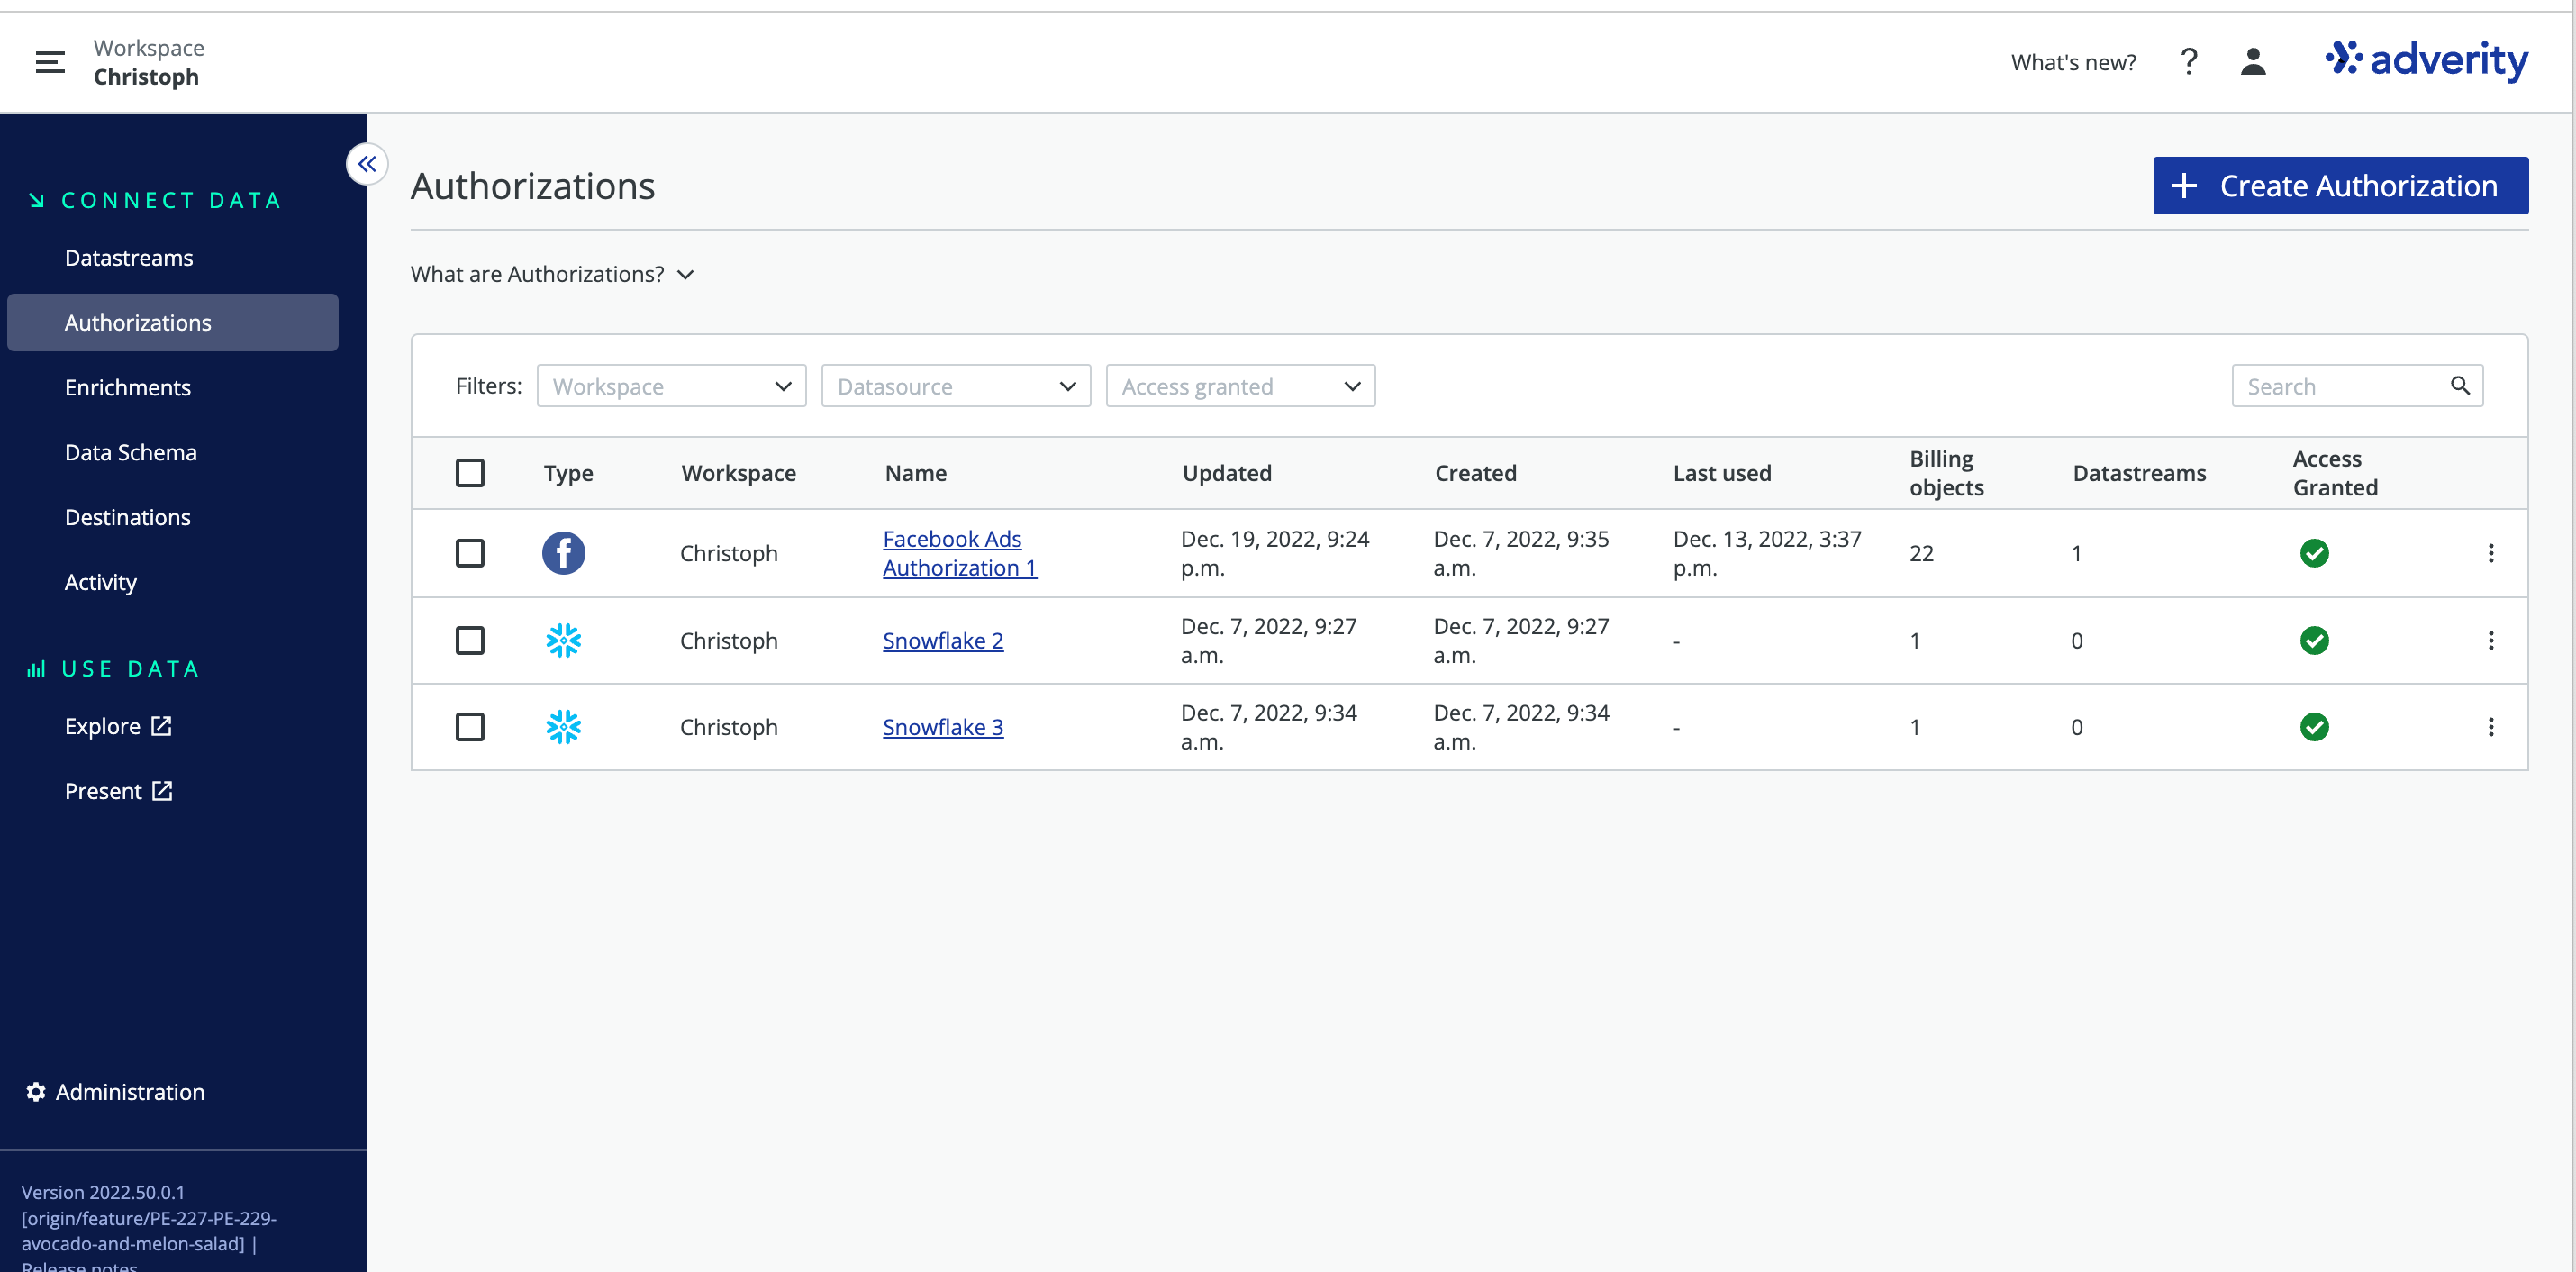Check the Facebook Ads Authorization 1 checkbox

pyautogui.click(x=469, y=553)
